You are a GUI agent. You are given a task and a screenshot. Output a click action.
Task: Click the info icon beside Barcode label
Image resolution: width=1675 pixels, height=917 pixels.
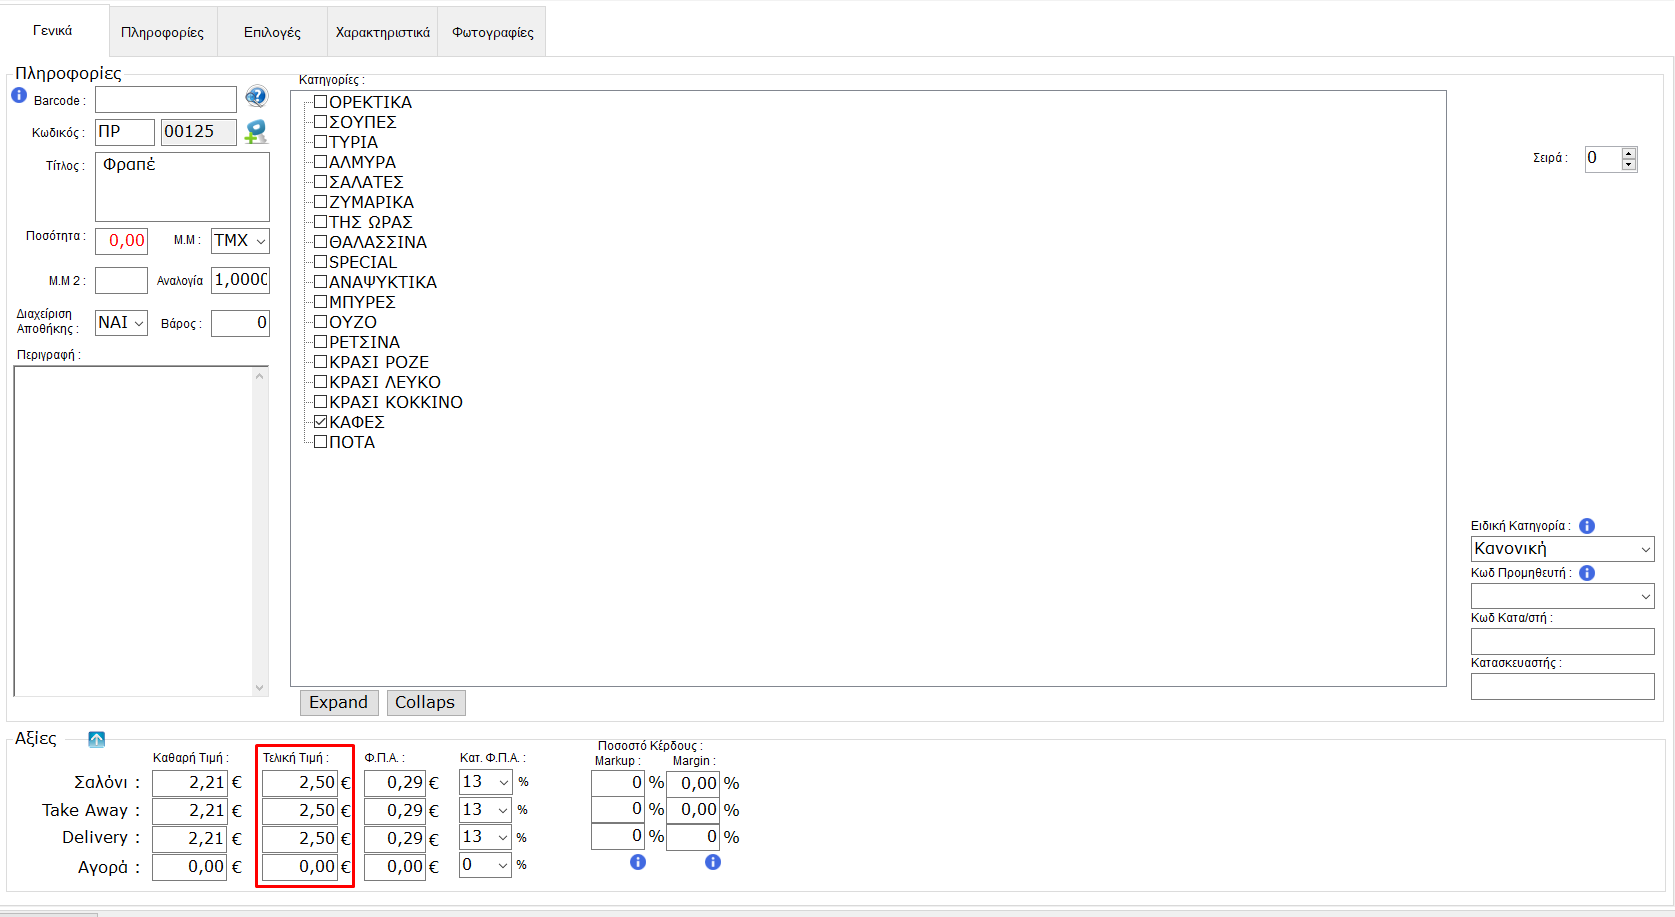tap(19, 96)
